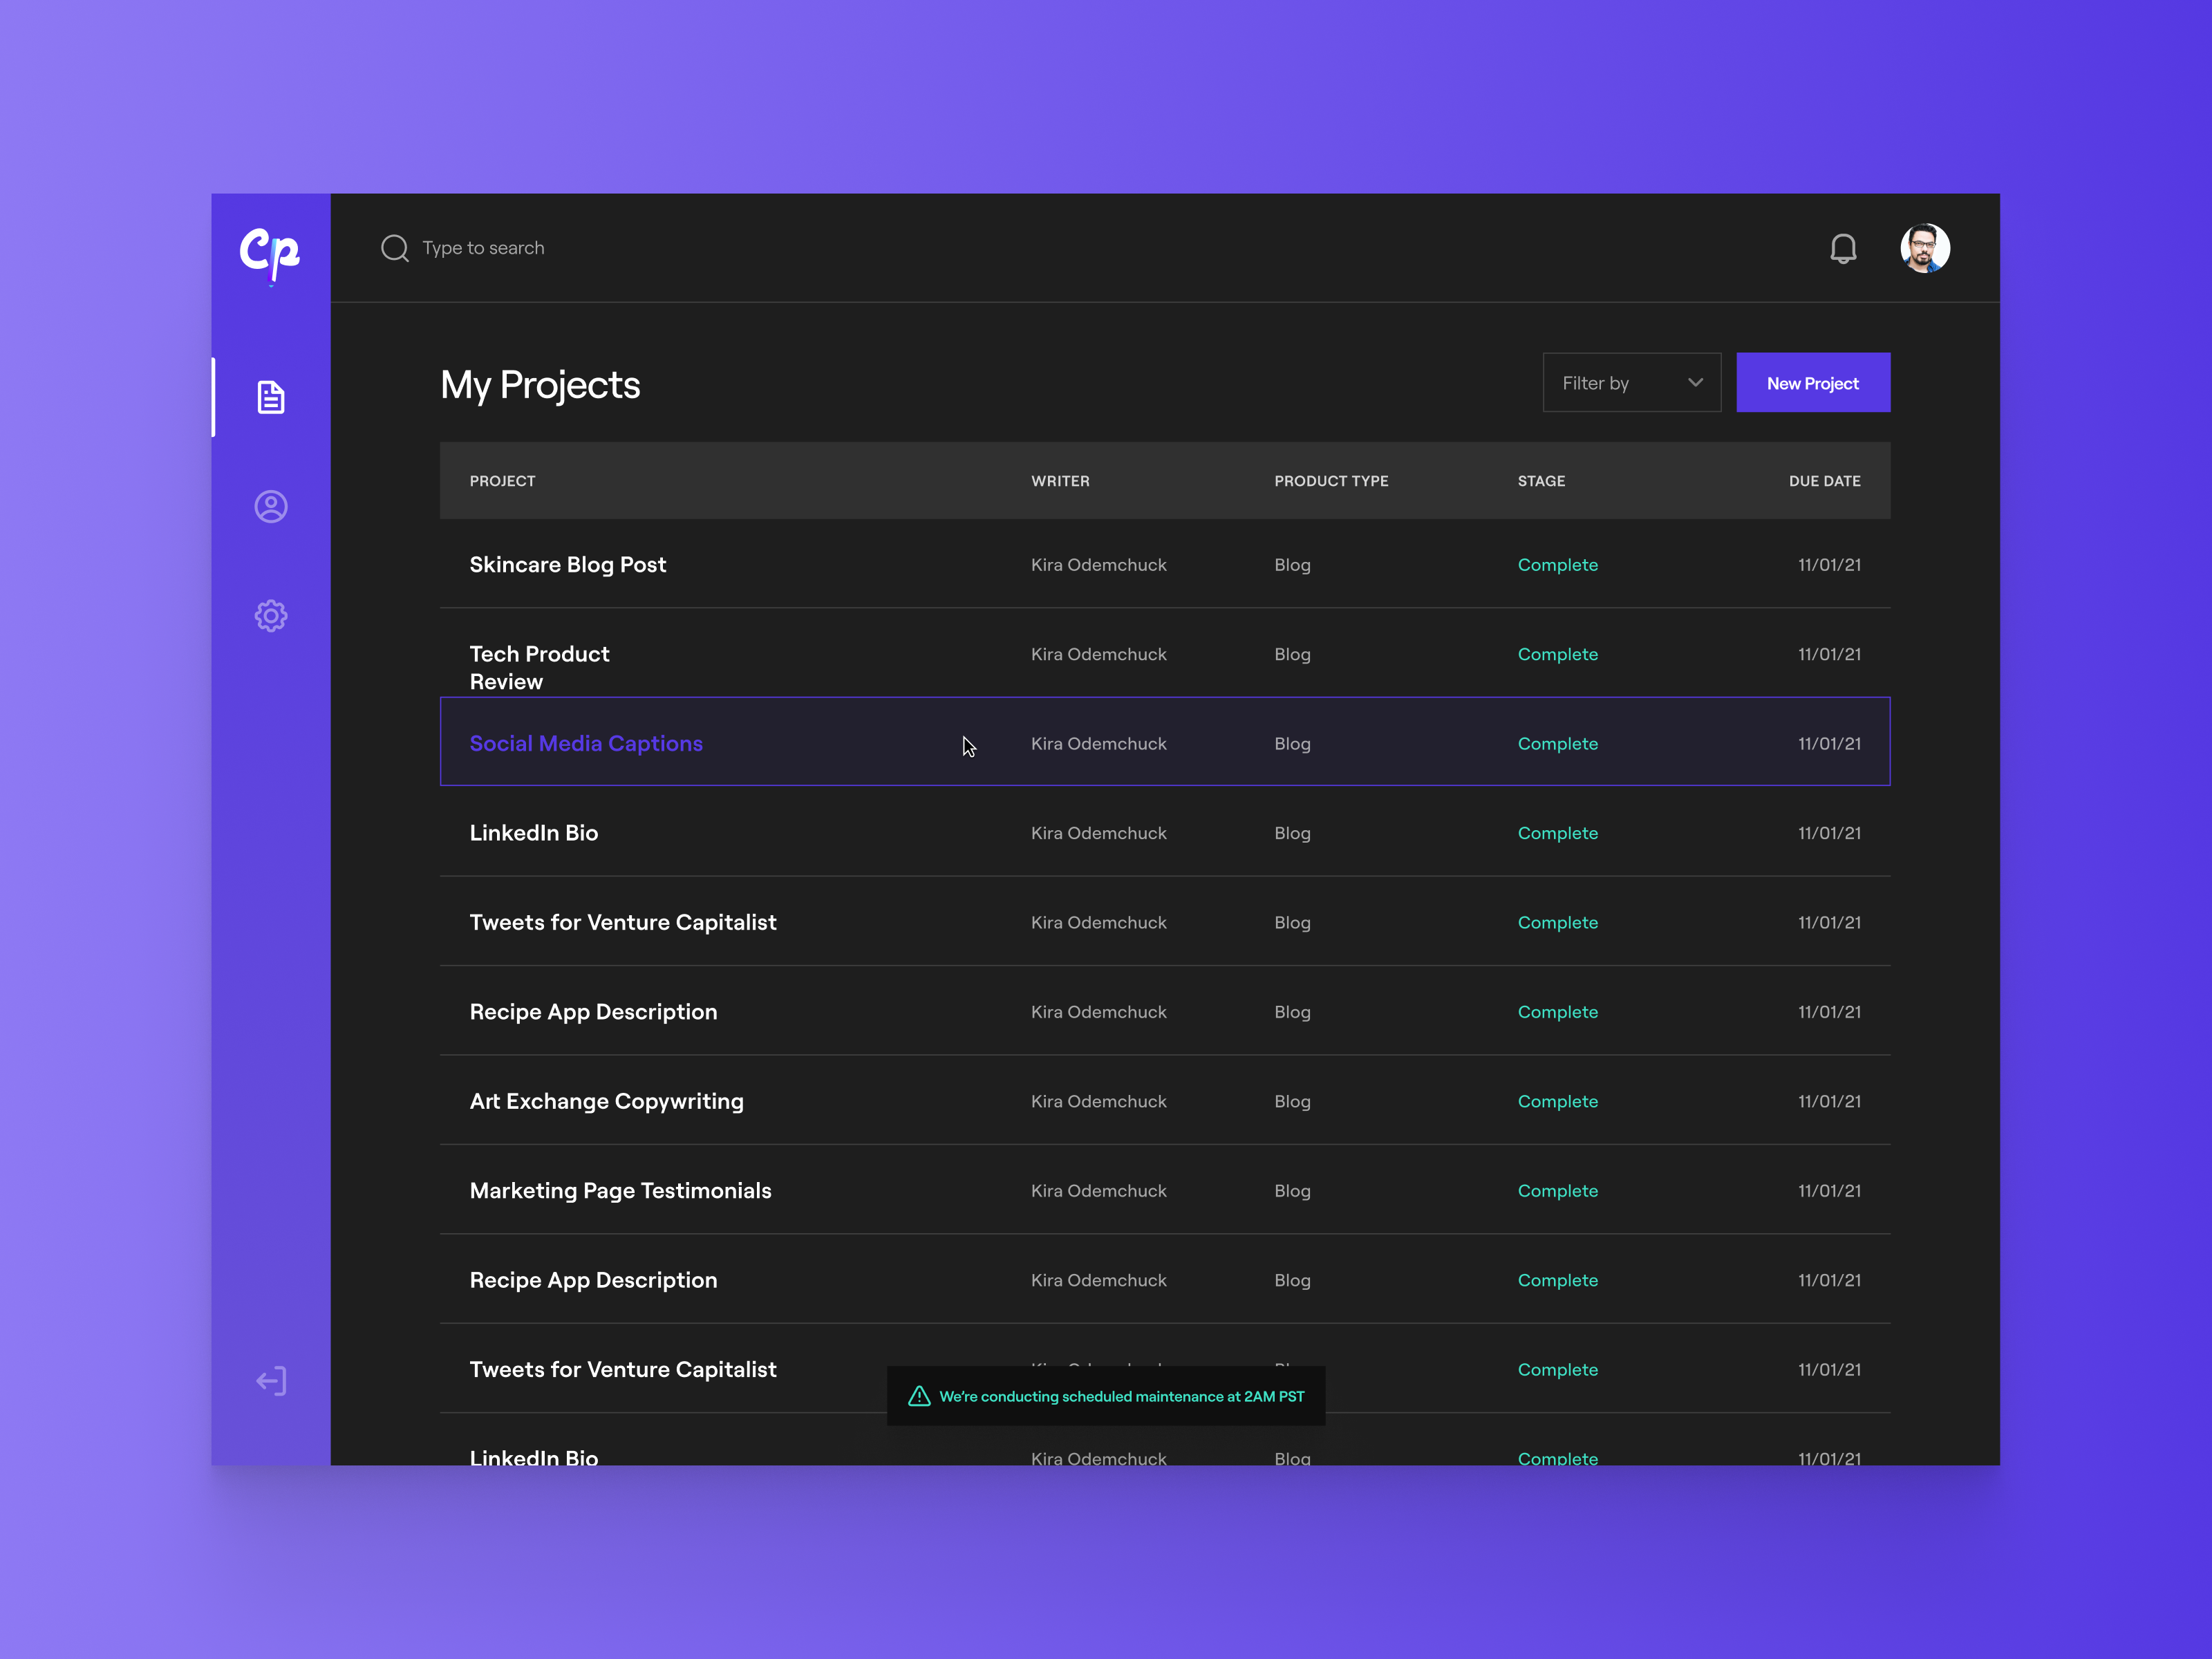Click the search magnifier icon
Image resolution: width=2212 pixels, height=1659 pixels.
pos(395,248)
